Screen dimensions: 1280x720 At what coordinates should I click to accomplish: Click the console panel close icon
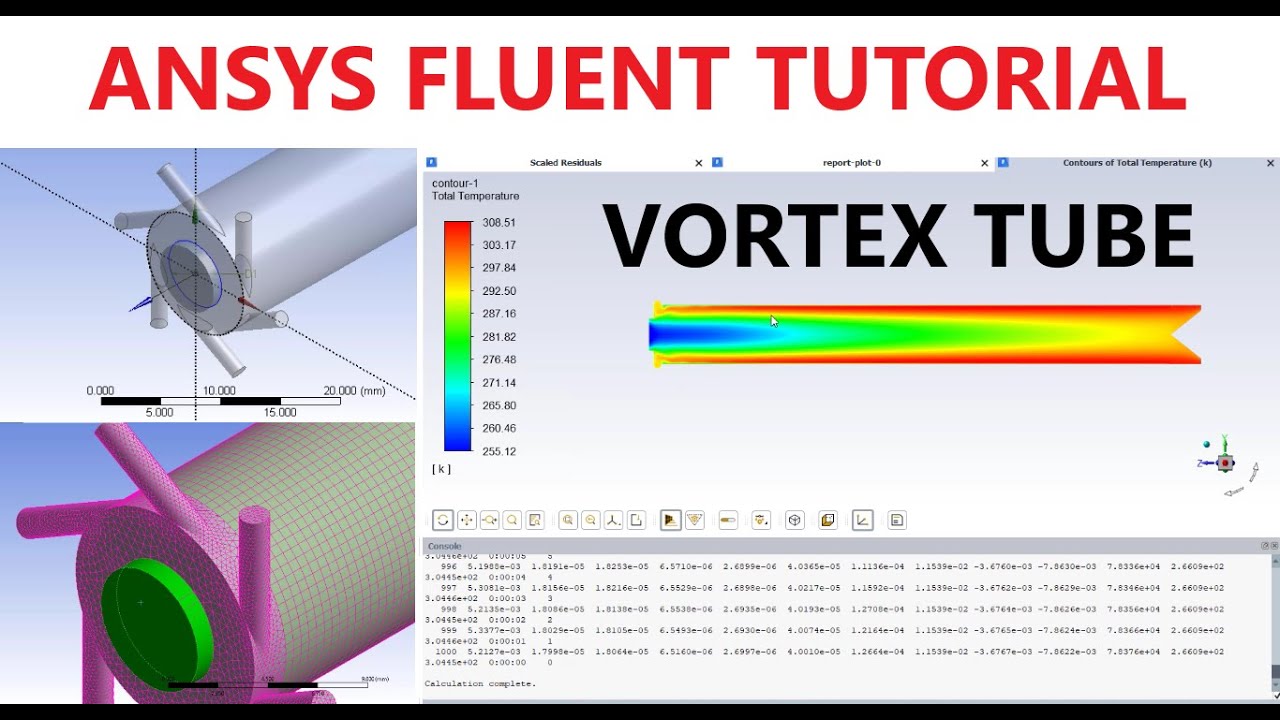[1274, 546]
